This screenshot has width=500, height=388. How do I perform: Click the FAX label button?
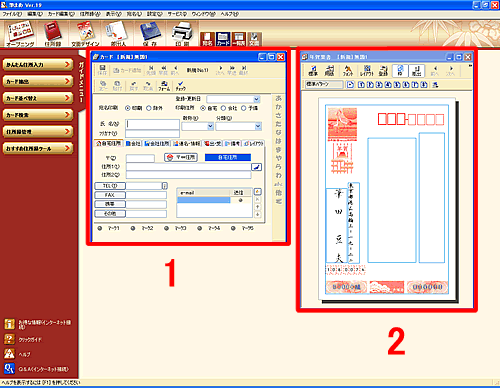[x=110, y=195]
